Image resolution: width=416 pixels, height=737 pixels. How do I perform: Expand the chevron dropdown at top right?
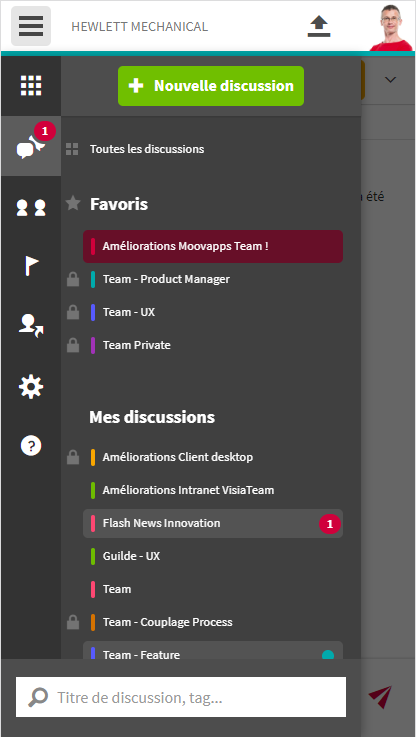390,80
